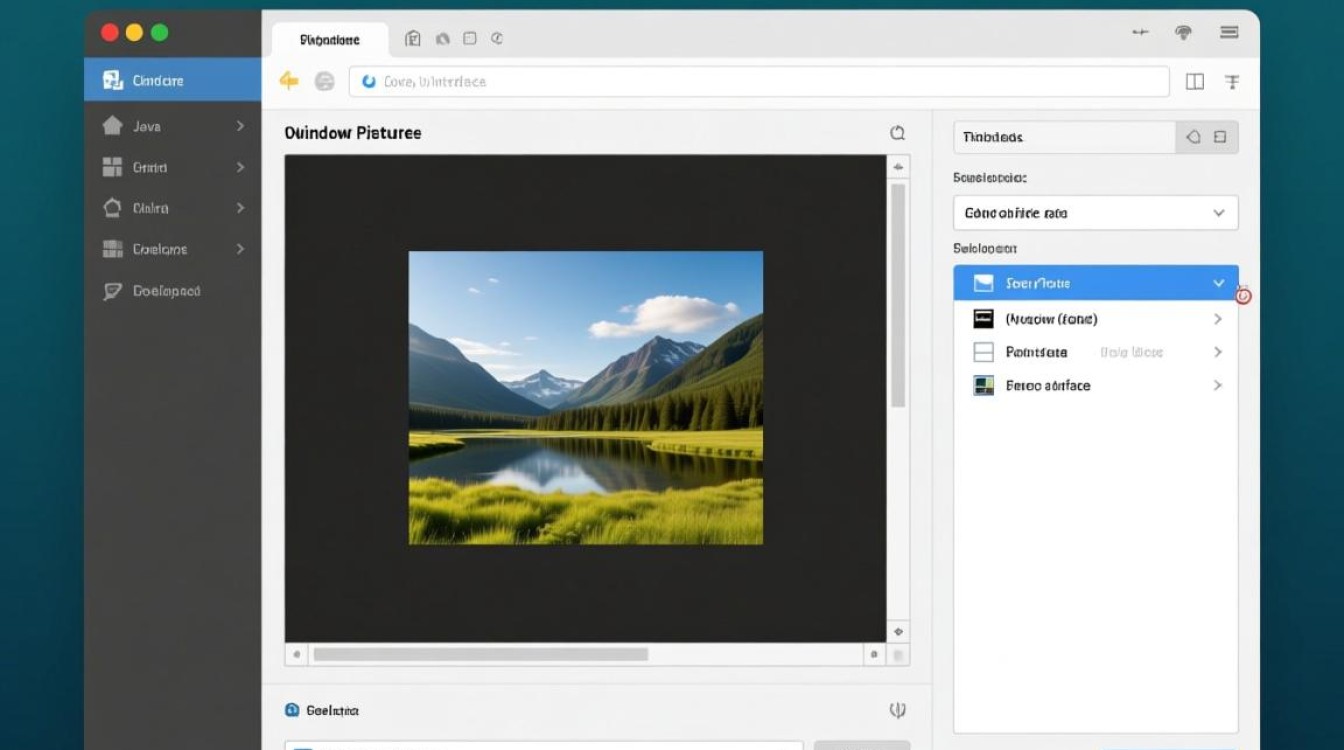
Task: Click the speech bubble icon in the sidebar
Action: [113, 291]
